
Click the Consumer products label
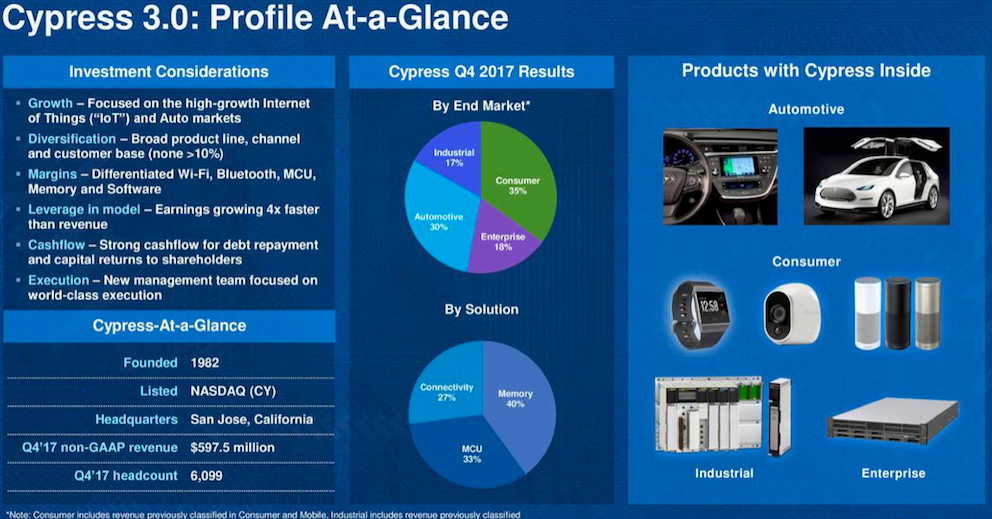(x=806, y=261)
